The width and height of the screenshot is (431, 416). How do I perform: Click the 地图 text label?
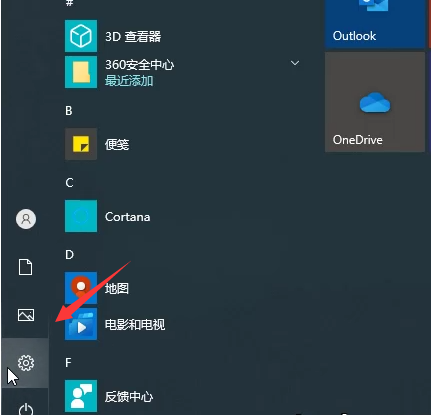pos(117,288)
